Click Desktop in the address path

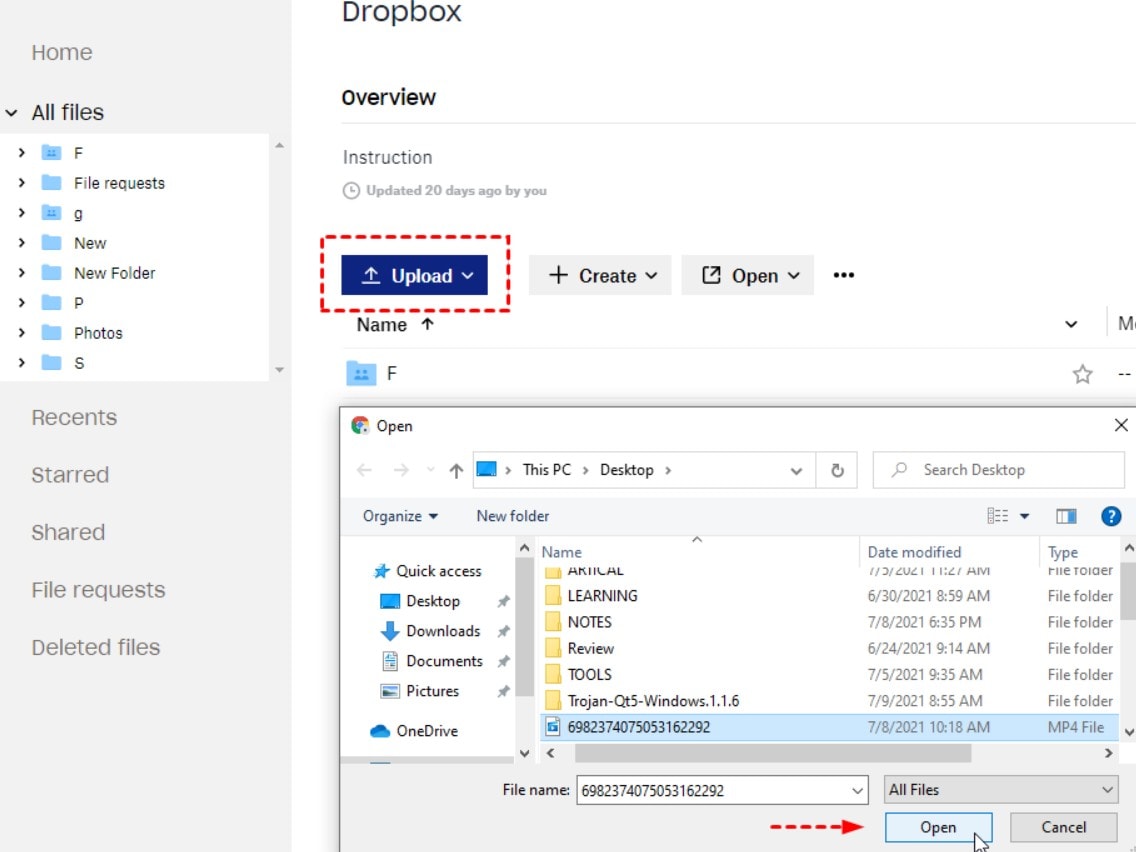[x=627, y=469]
